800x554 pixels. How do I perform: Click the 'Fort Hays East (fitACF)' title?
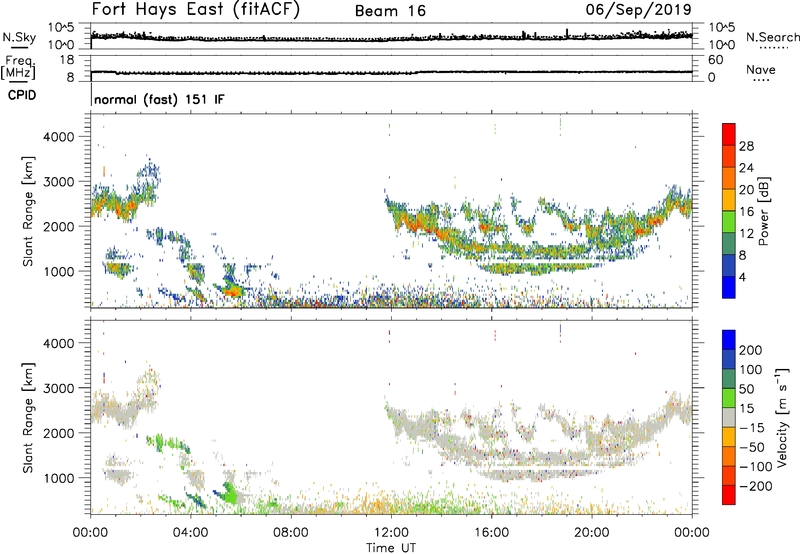[195, 10]
